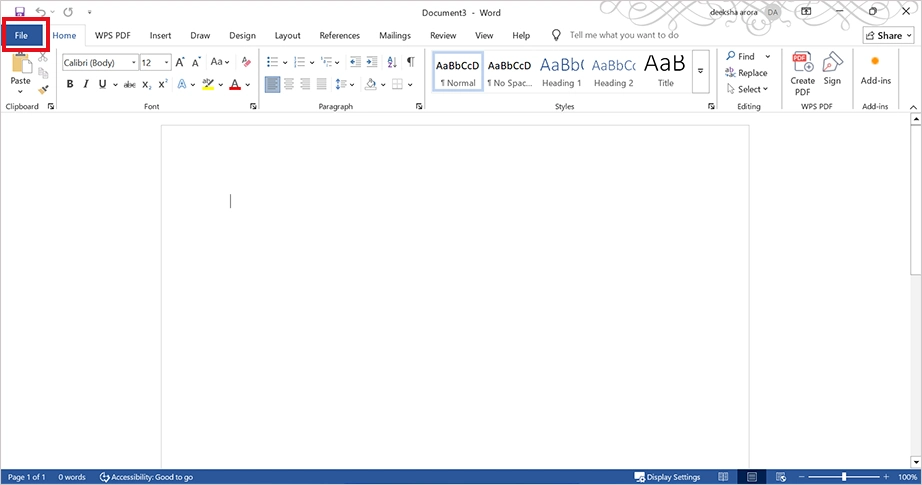Decrease paragraph indent
The width and height of the screenshot is (922, 485).
[355, 62]
